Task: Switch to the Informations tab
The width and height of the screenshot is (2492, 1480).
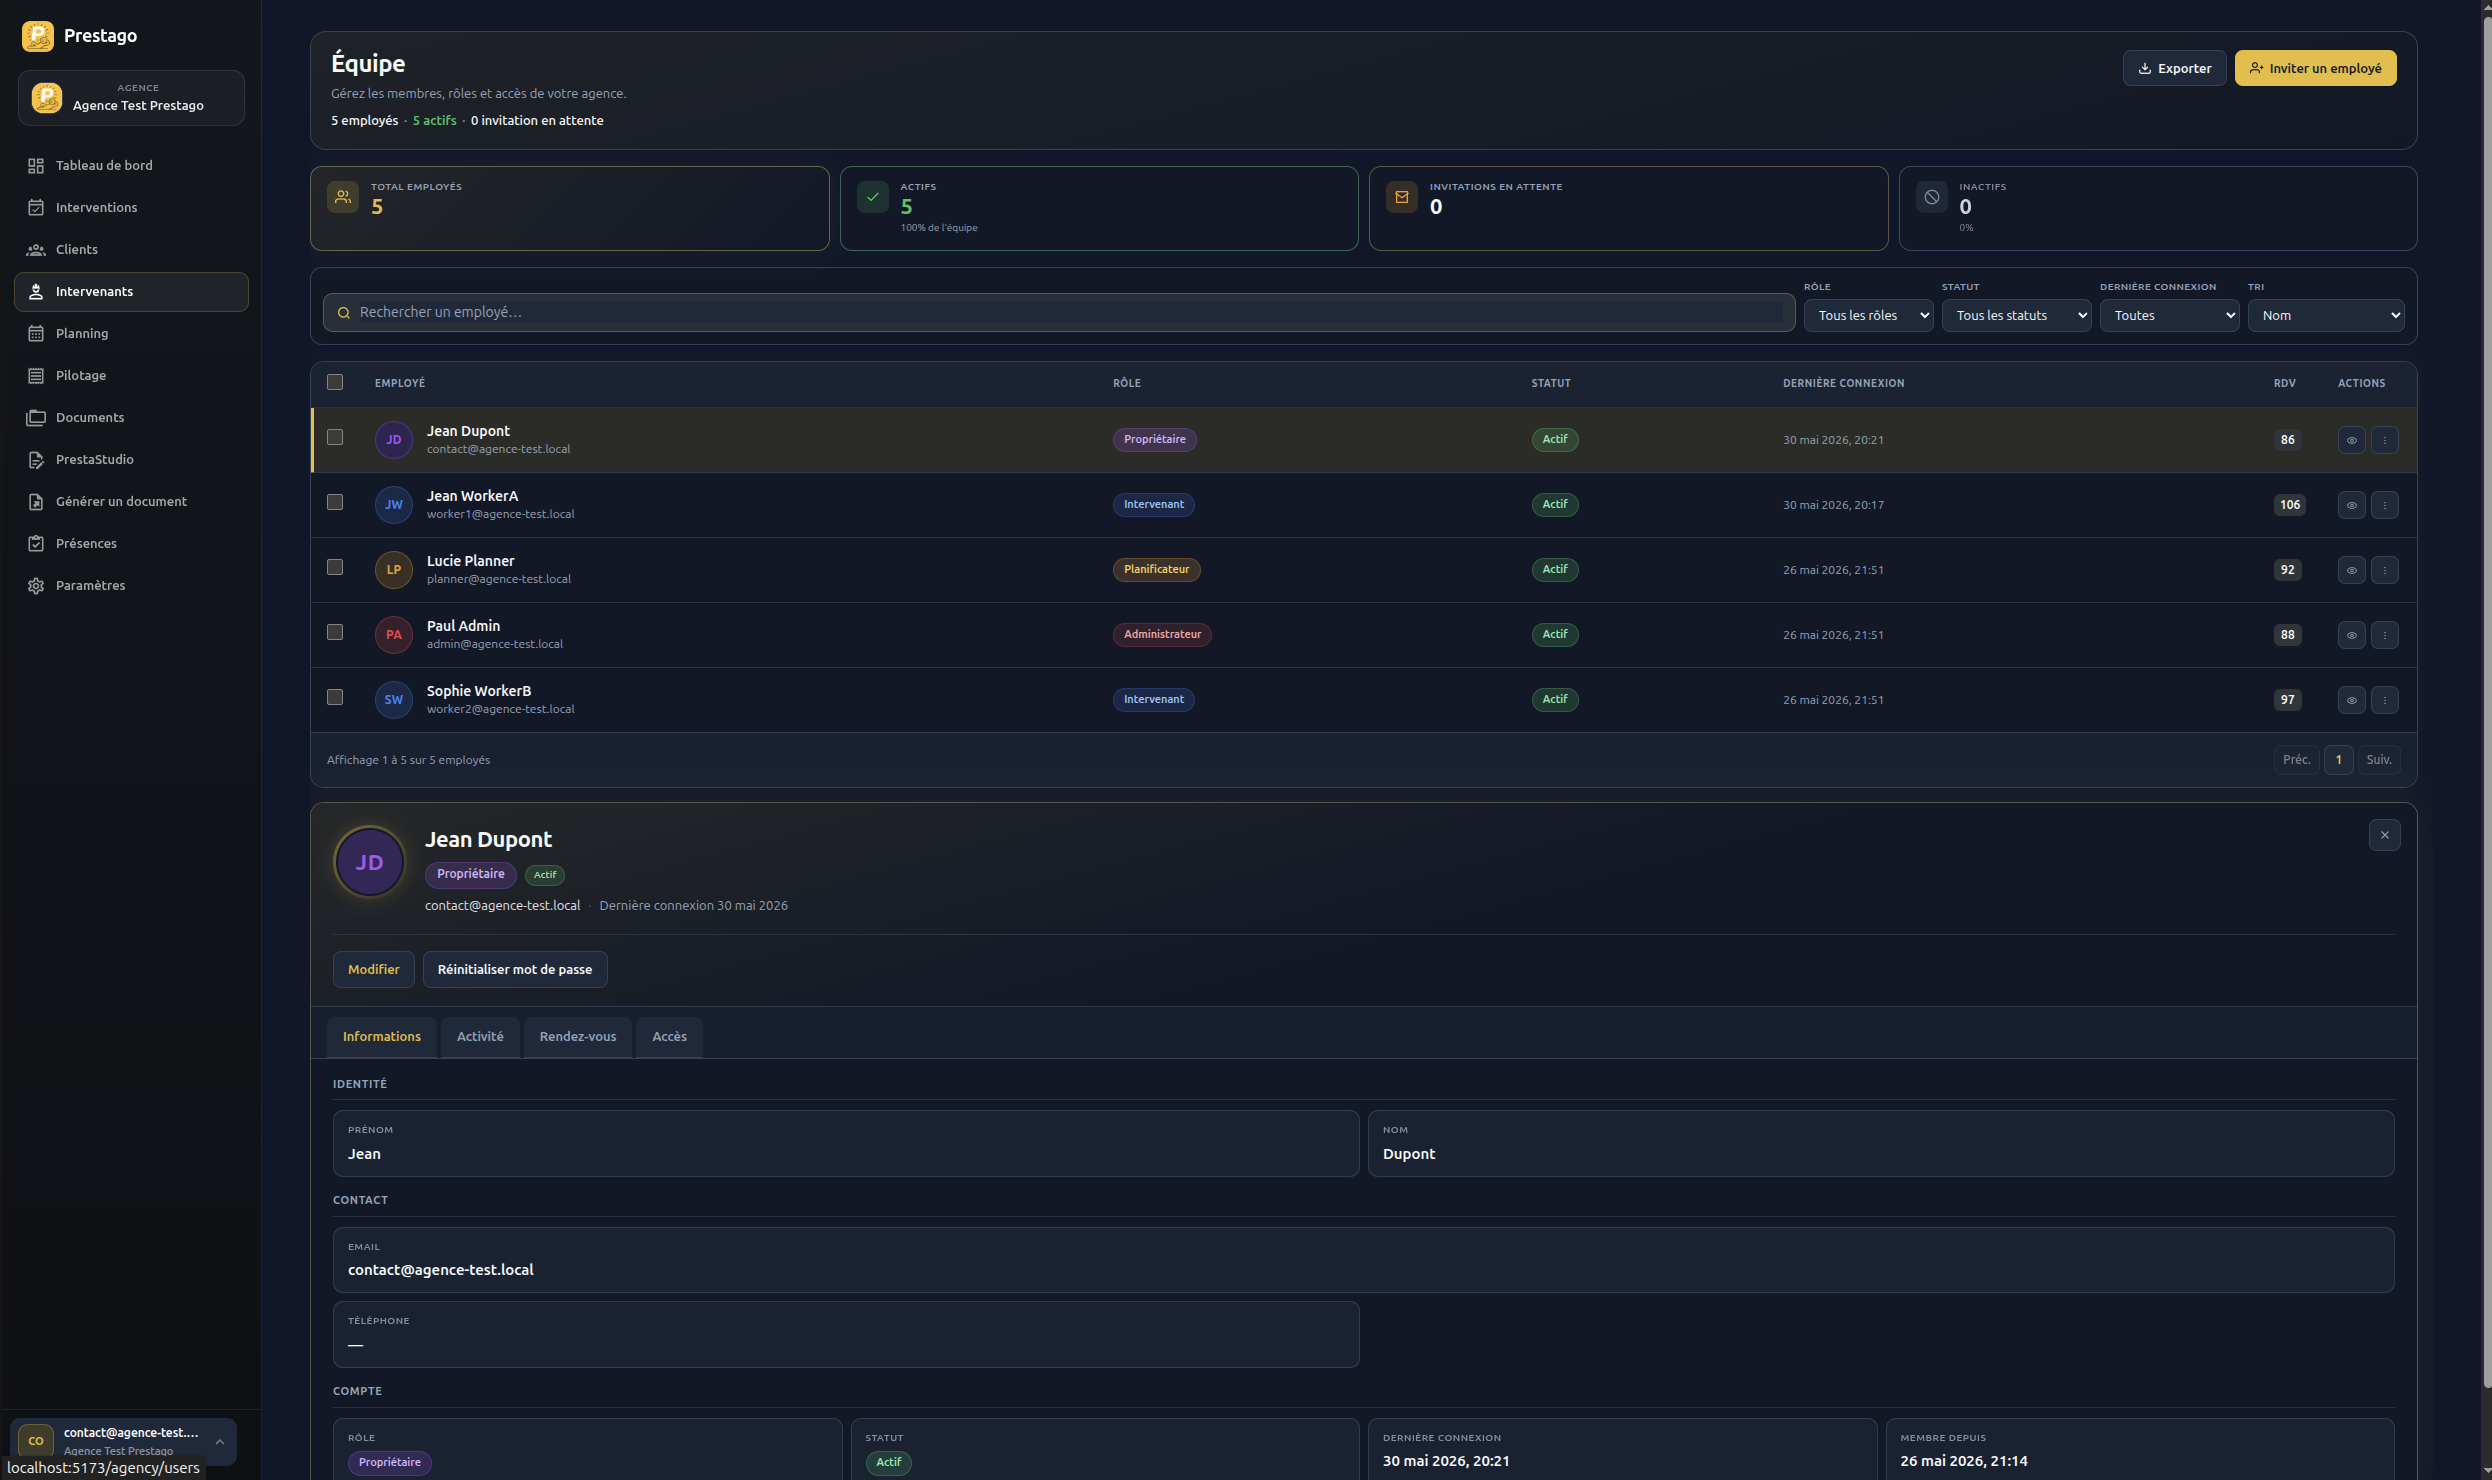Action: (x=382, y=1037)
